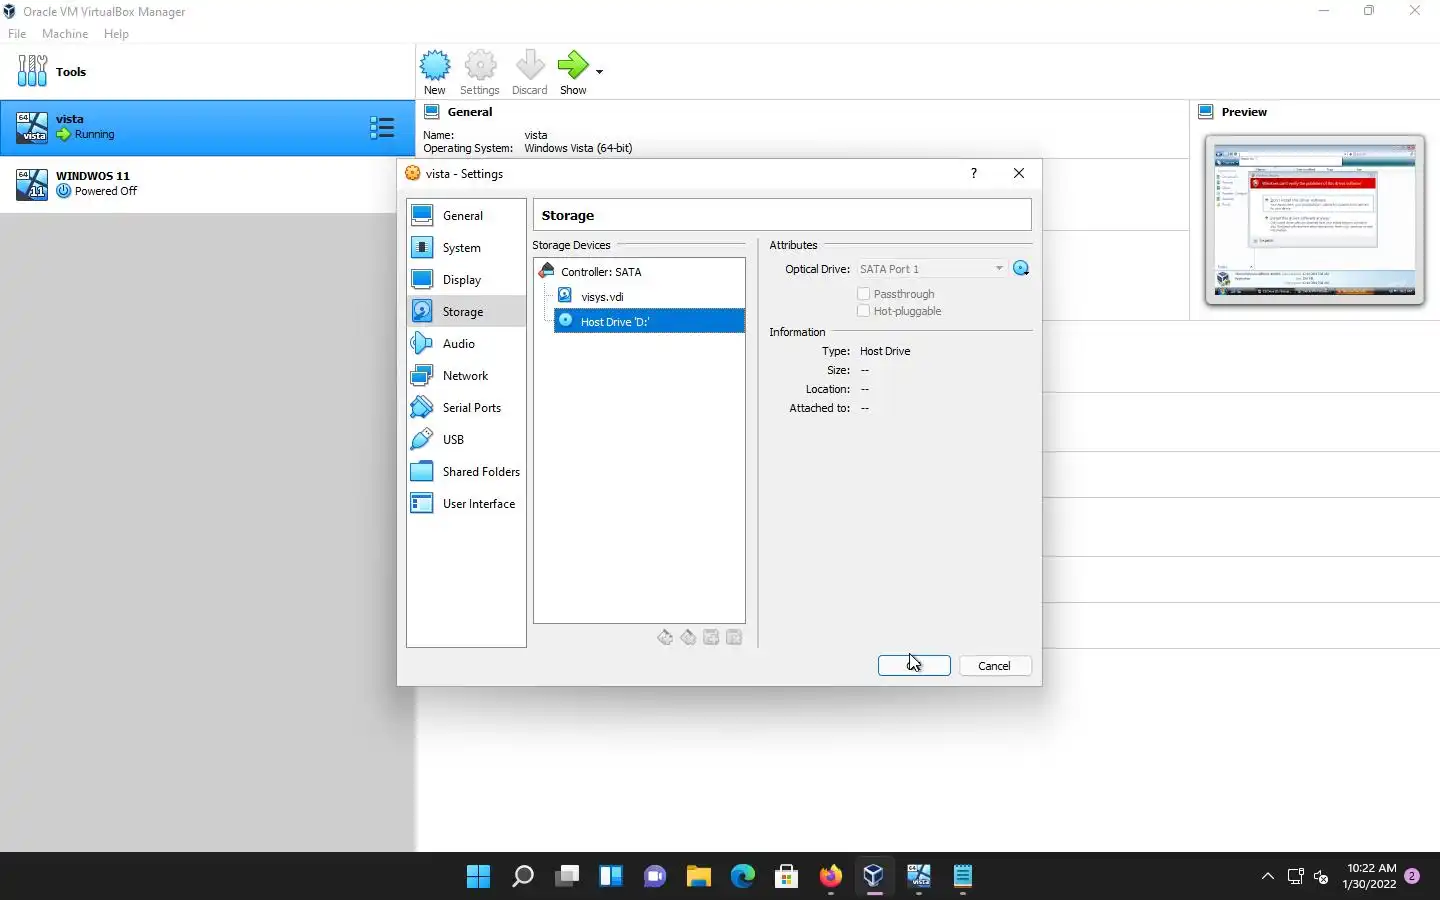
Task: Click the Cancel button
Action: click(995, 665)
